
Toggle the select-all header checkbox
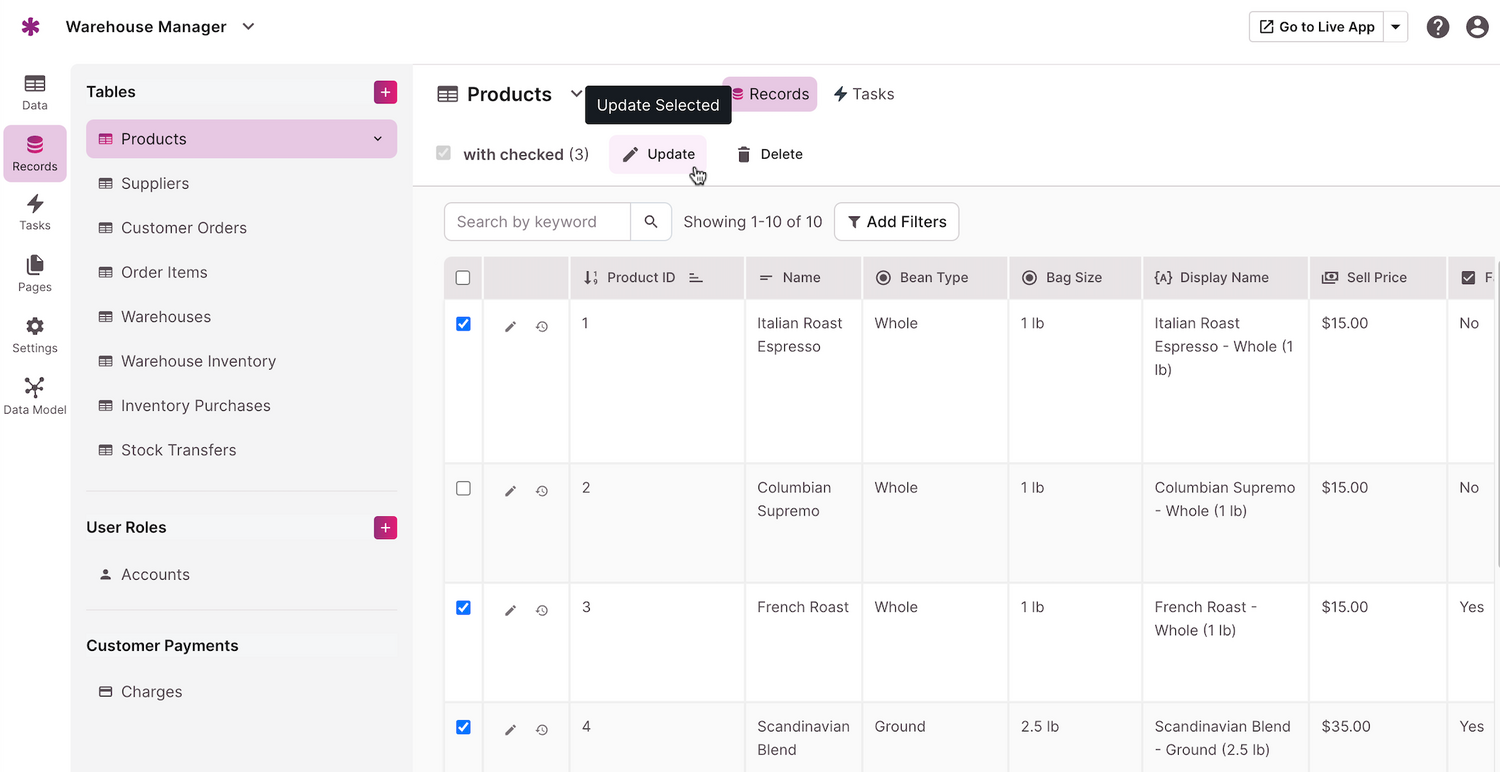pyautogui.click(x=463, y=278)
